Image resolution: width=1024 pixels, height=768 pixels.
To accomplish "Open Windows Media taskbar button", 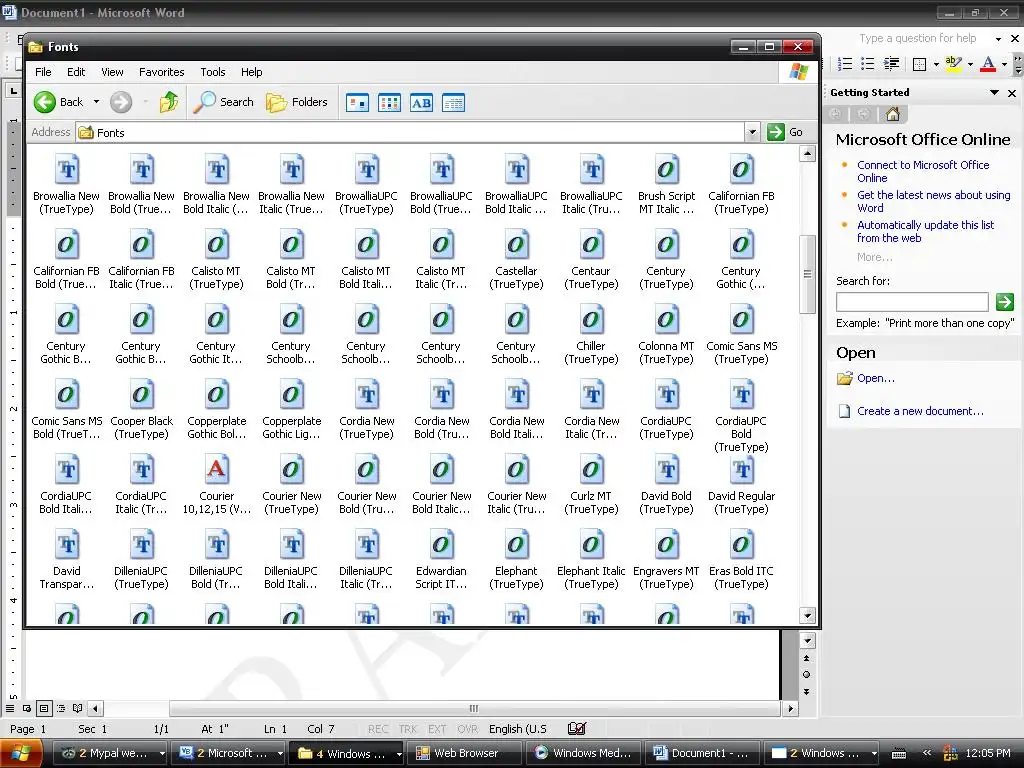I will (583, 753).
